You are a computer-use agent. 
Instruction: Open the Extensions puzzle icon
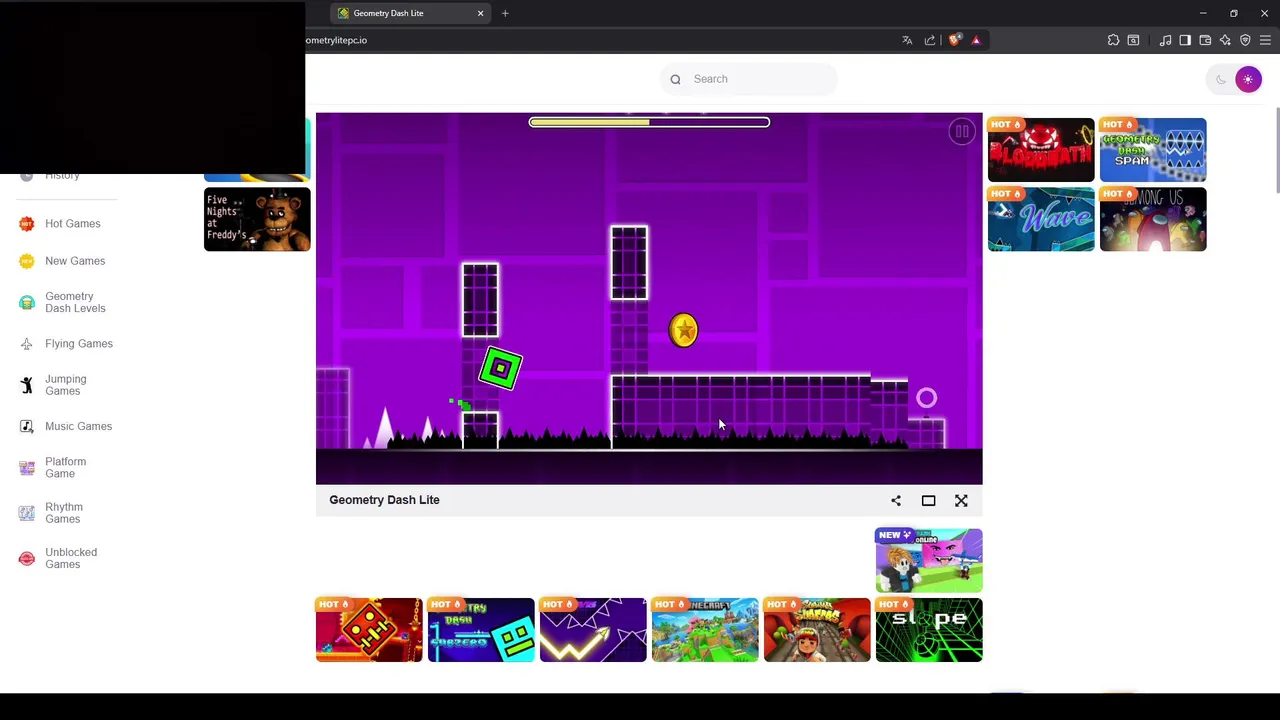[x=1113, y=40]
